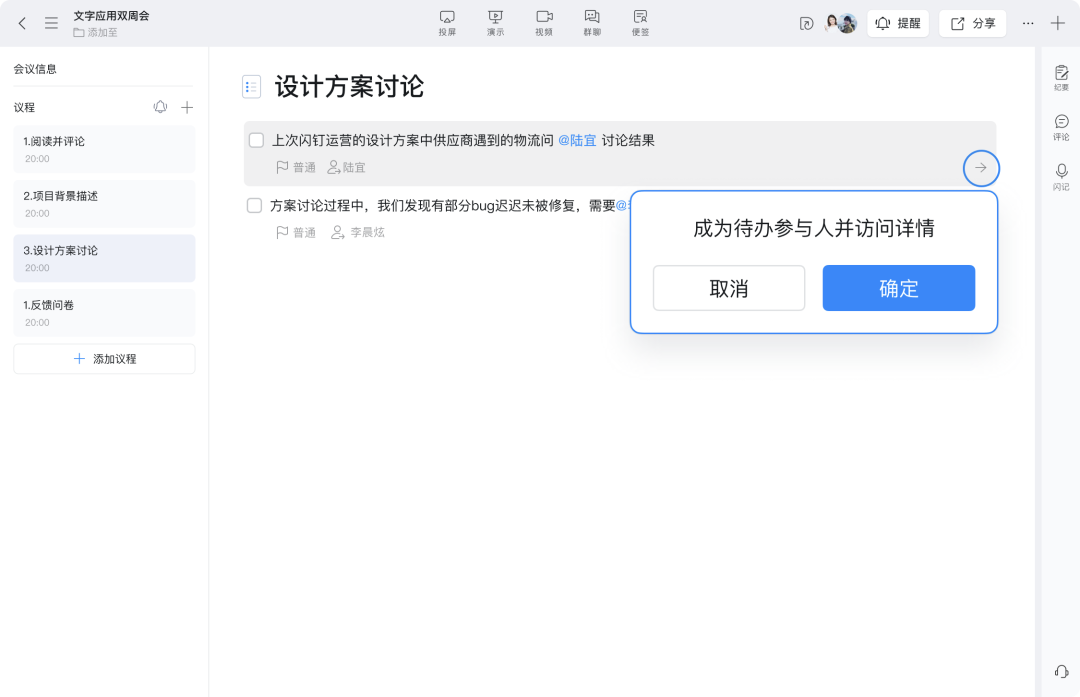Click 确定 to confirm
1080x697 pixels.
898,288
